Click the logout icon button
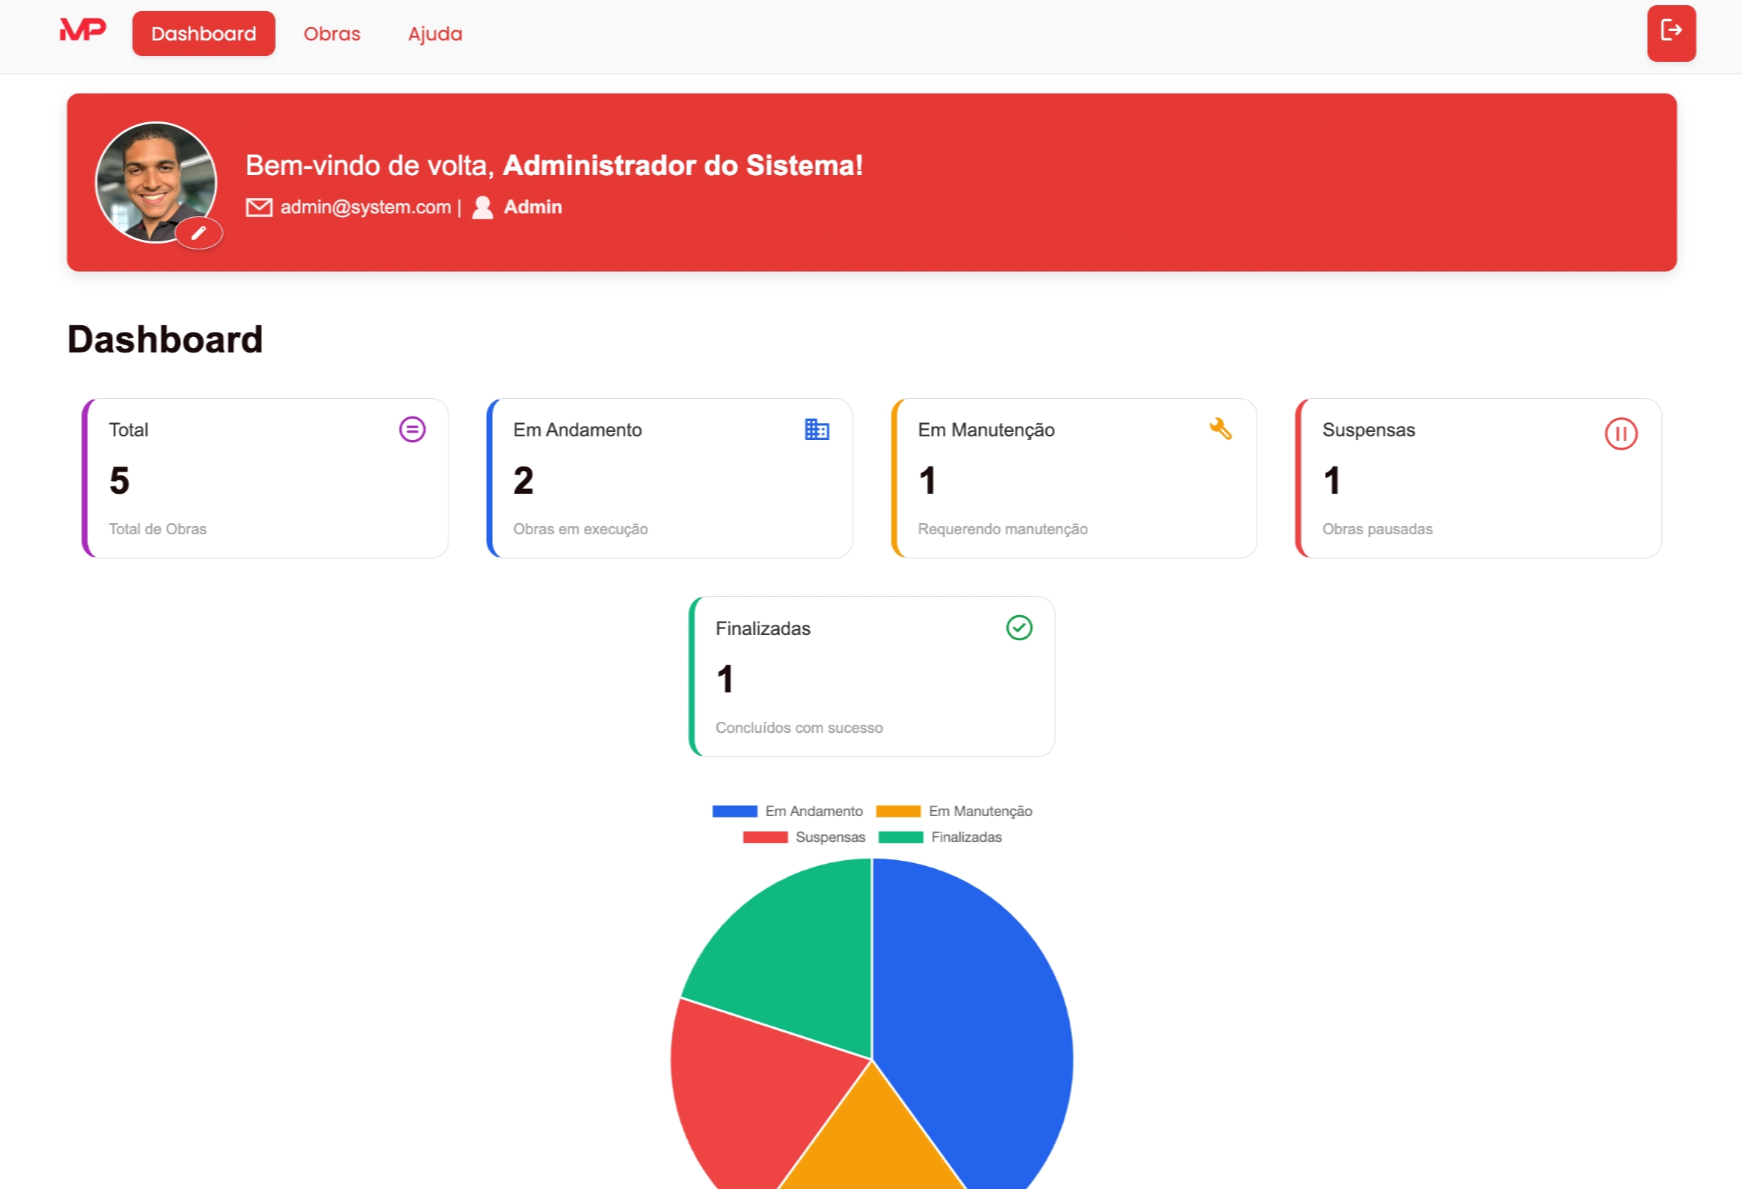The width and height of the screenshot is (1742, 1189). (1671, 33)
